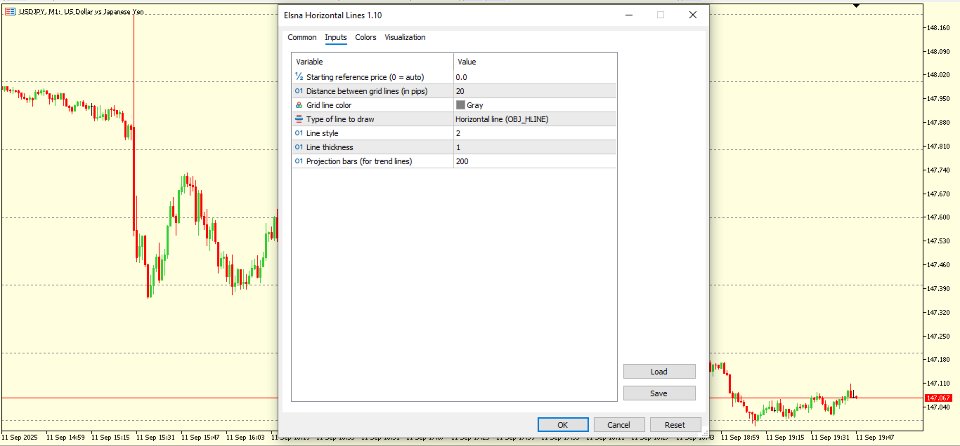Select the Starting reference price (0 = auto) row
The width and height of the screenshot is (960, 446).
(454, 77)
